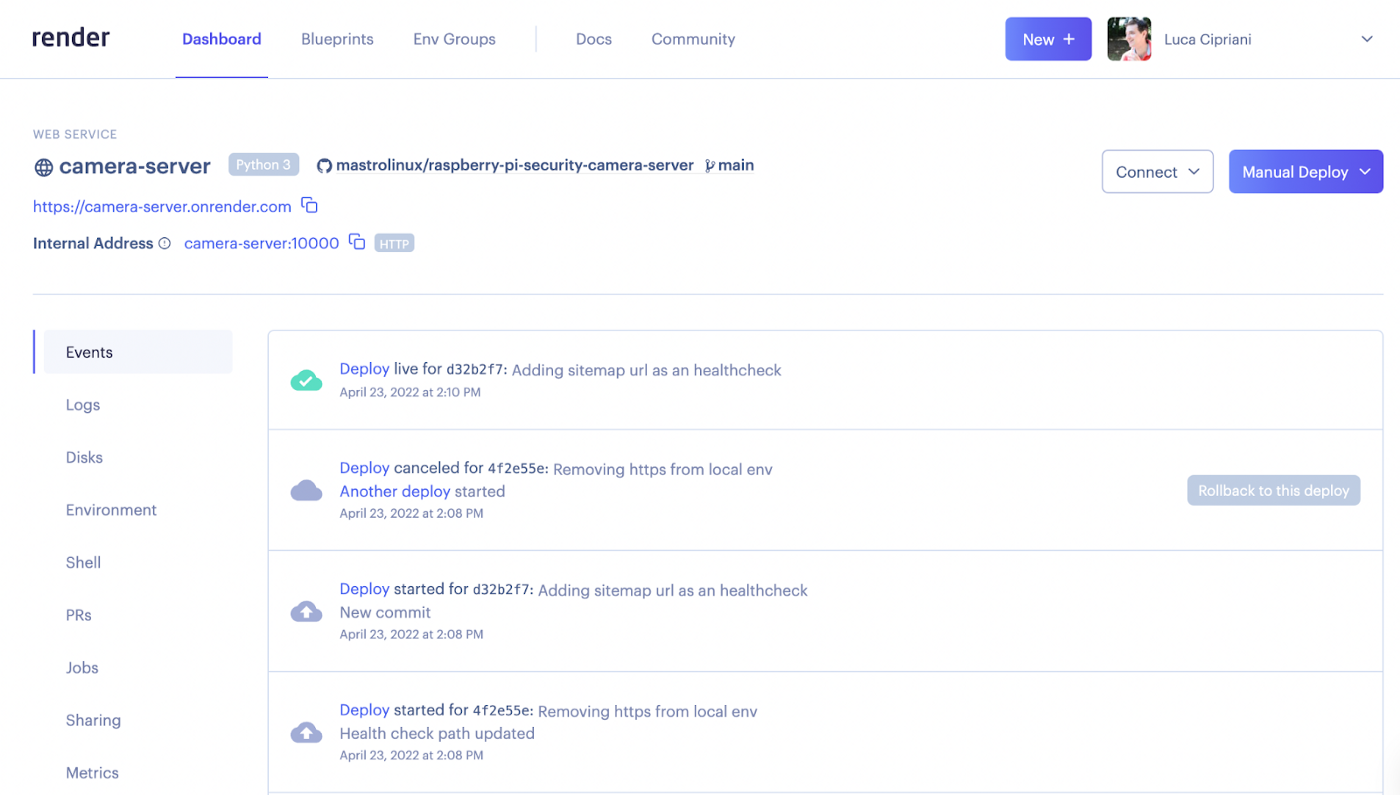Click the GitHub icon beside repository name
Image resolution: width=1400 pixels, height=795 pixels.
point(324,166)
